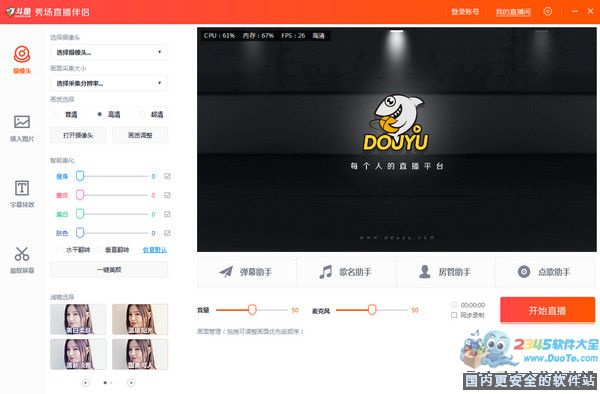Select the scissors screen capture tool
This screenshot has height=394, width=600.
click(22, 254)
